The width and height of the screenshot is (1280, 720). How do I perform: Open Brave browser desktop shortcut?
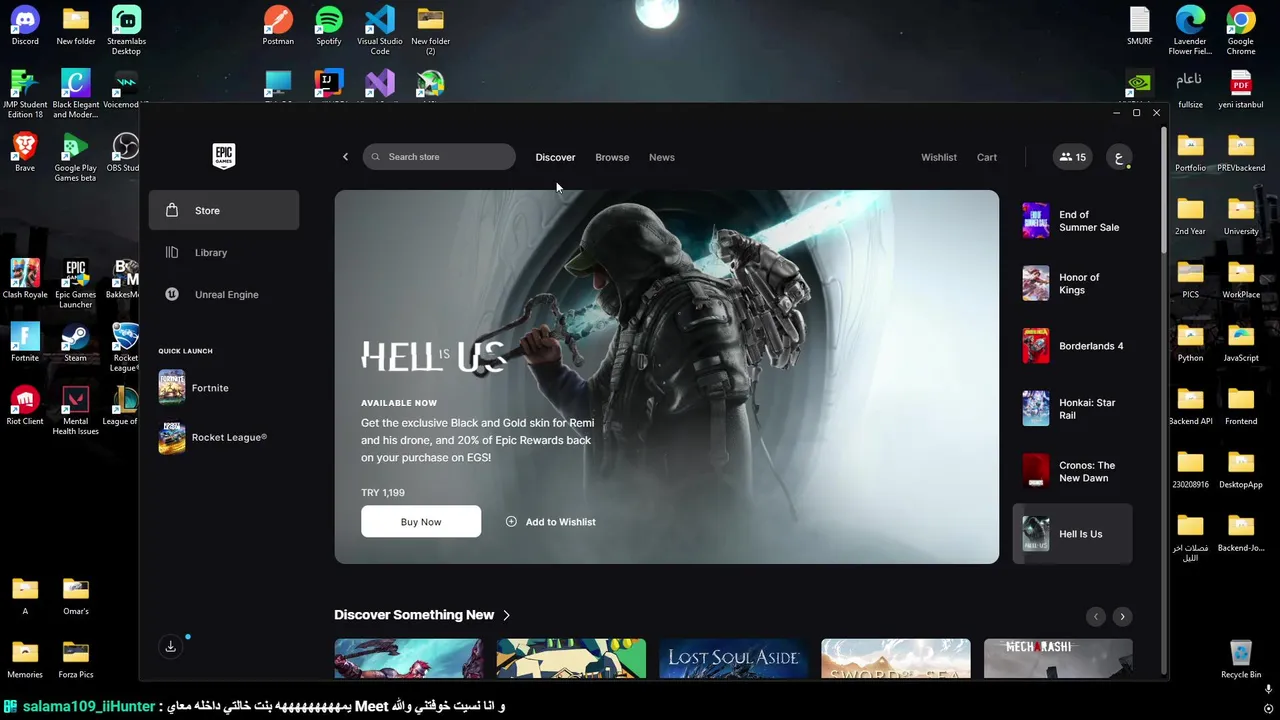tap(25, 152)
